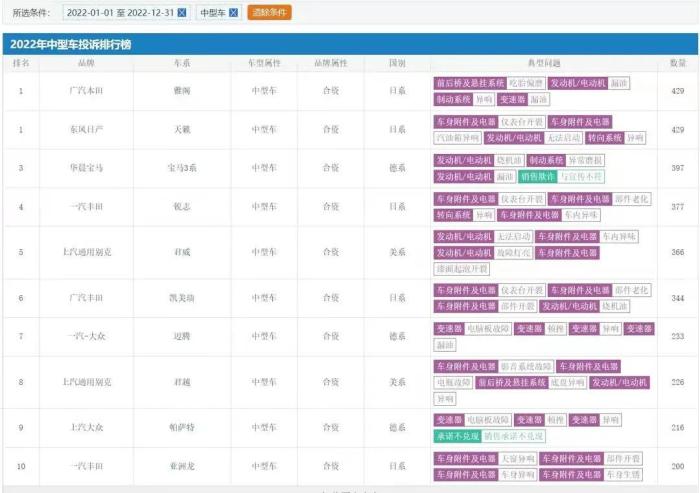The image size is (700, 493).
Task: Click the 天窗异响 issue label
Action: 517,459
